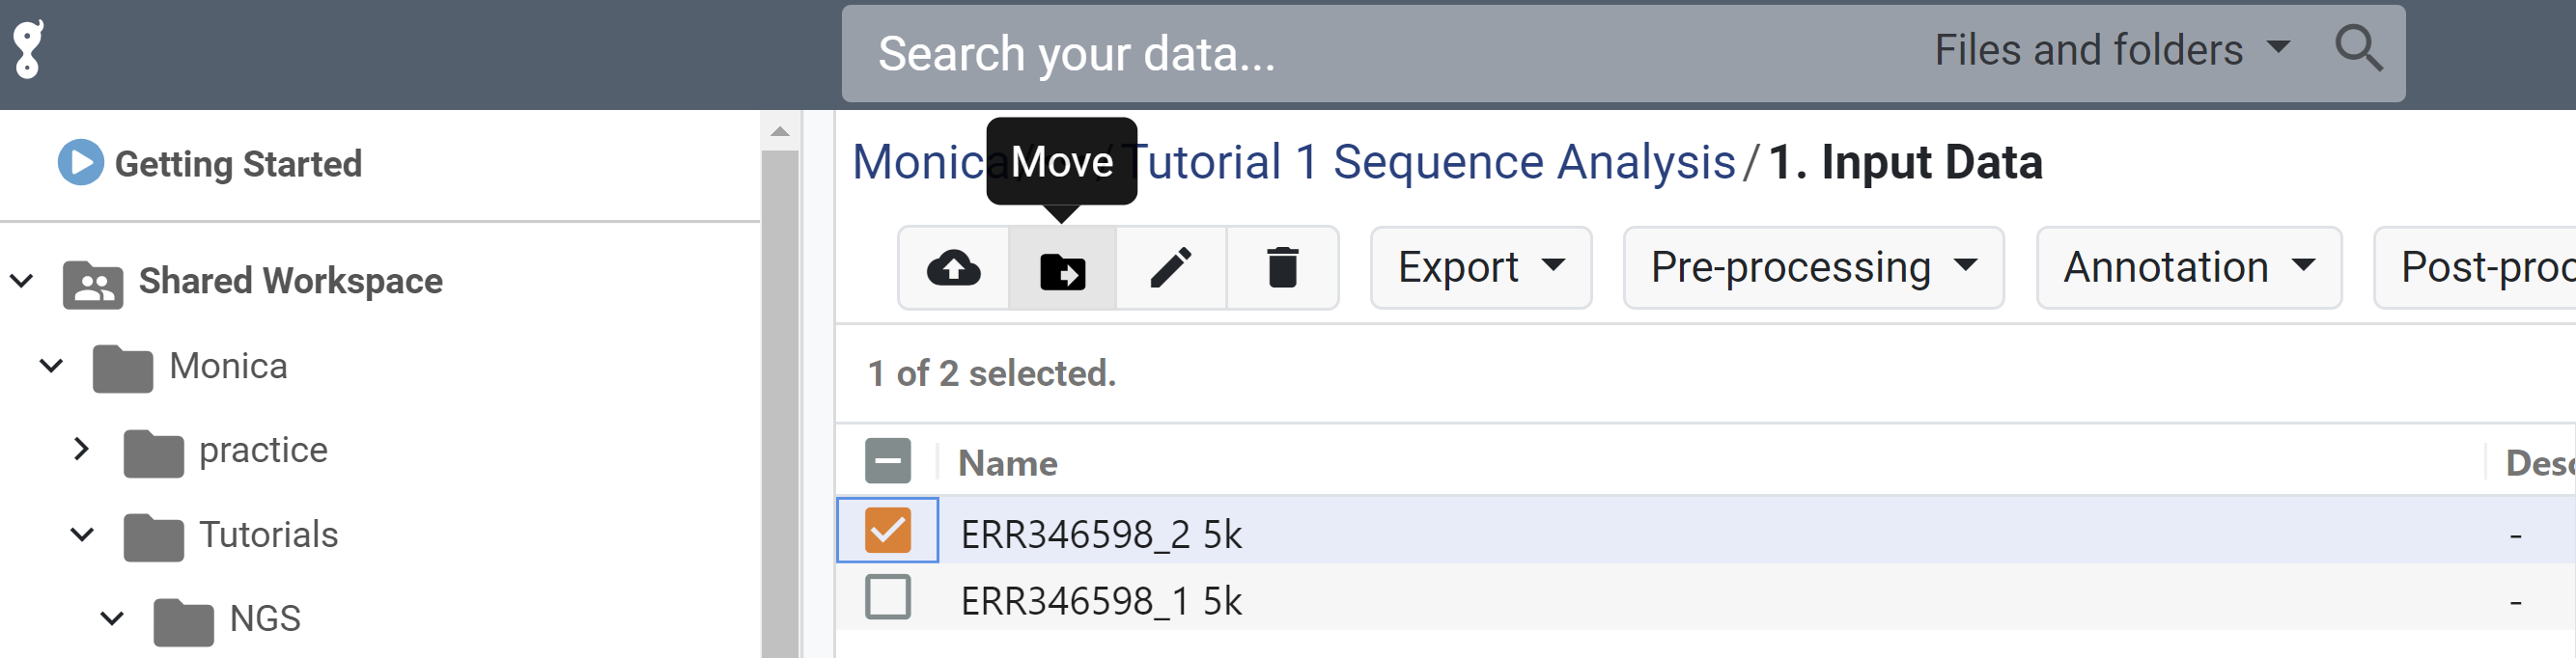Collapse the Tutorials folder chevron
This screenshot has height=658, width=2576.
click(82, 535)
